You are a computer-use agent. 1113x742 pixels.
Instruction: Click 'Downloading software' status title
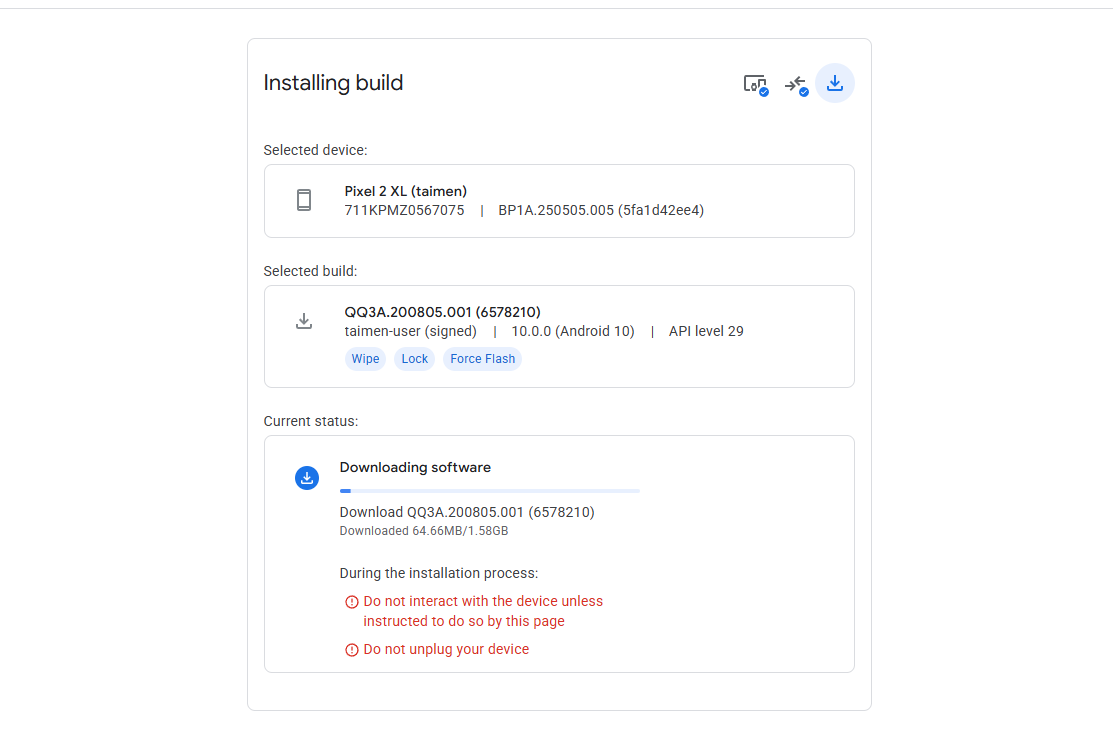[415, 467]
